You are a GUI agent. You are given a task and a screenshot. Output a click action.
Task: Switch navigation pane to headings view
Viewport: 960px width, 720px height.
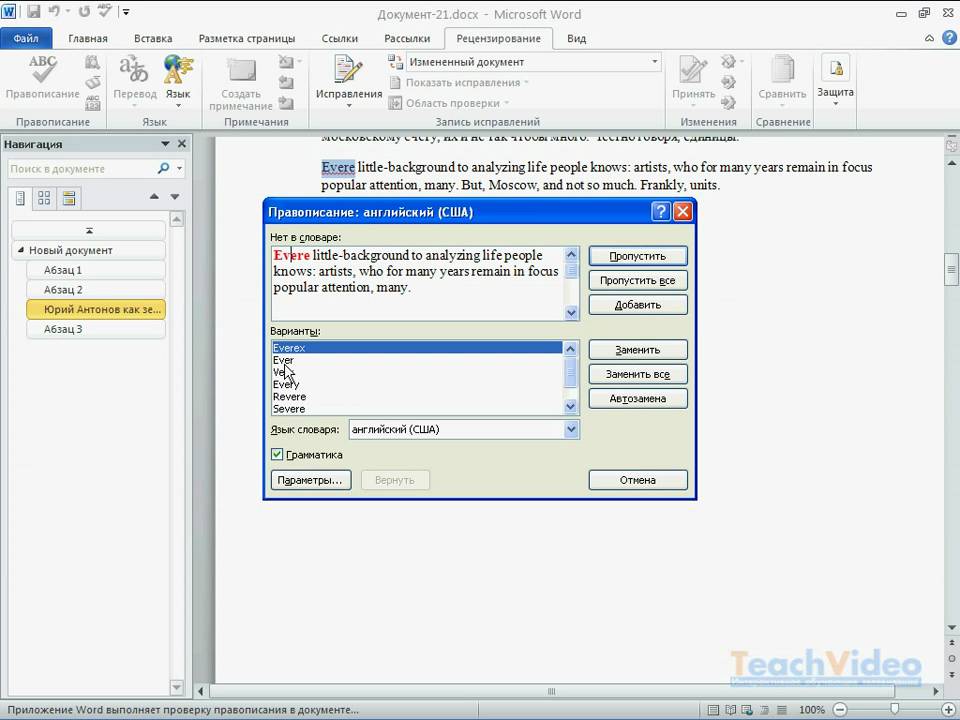[x=20, y=198]
